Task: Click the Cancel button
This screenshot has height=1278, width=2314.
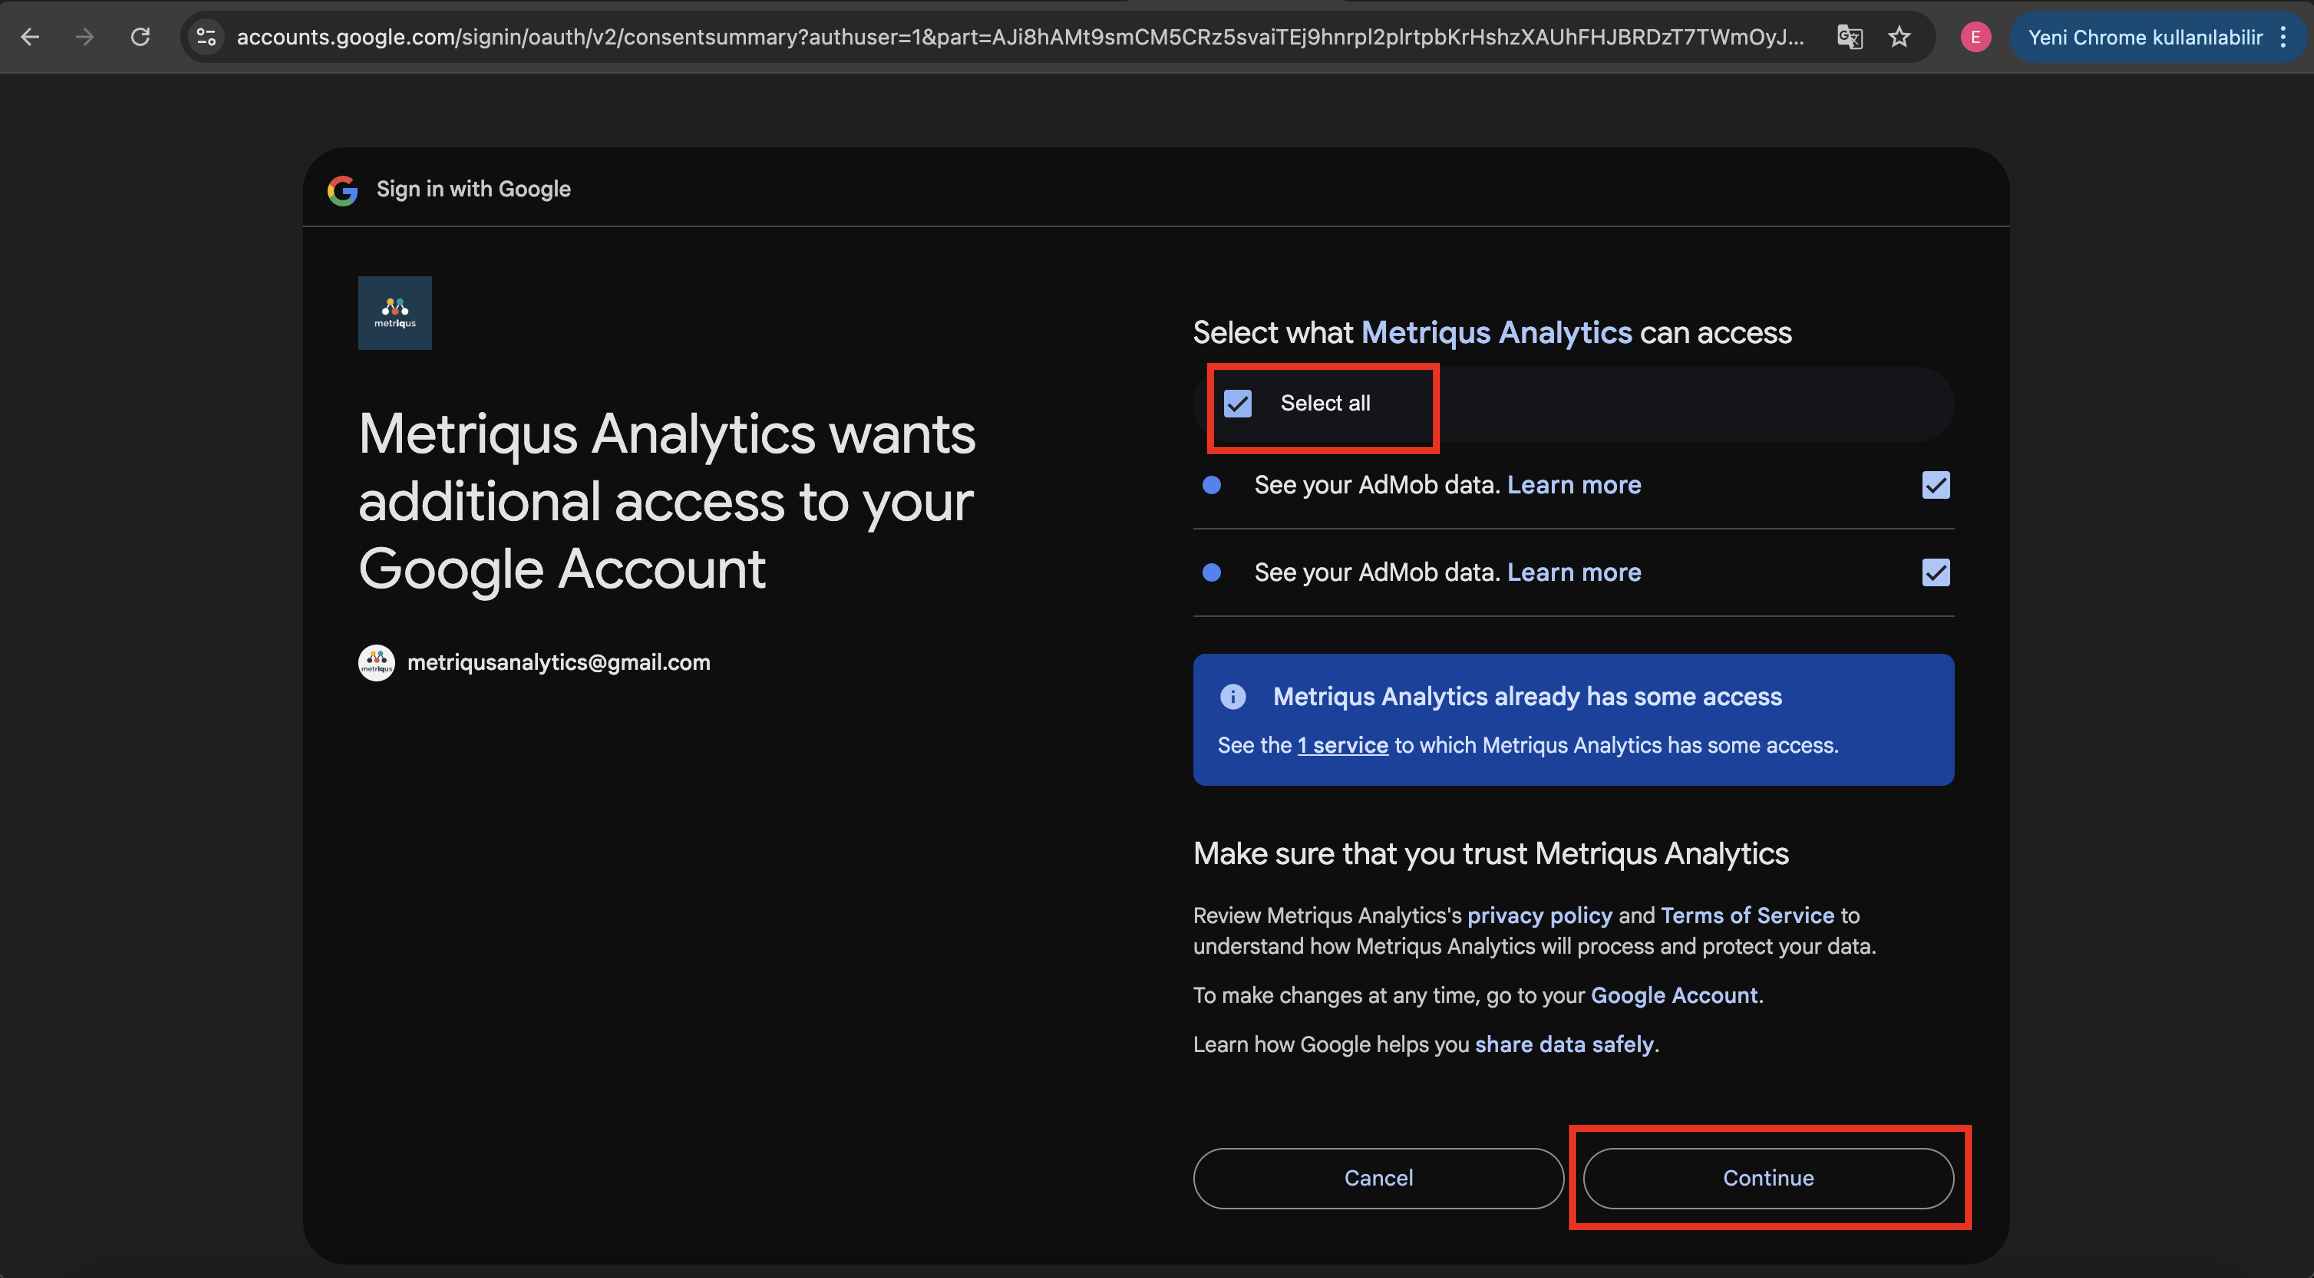Action: pyautogui.click(x=1378, y=1178)
